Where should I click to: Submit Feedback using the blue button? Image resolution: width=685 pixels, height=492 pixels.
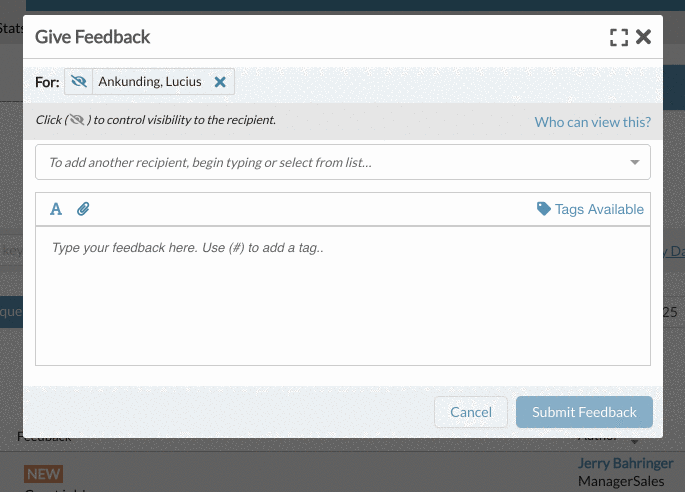coord(584,412)
